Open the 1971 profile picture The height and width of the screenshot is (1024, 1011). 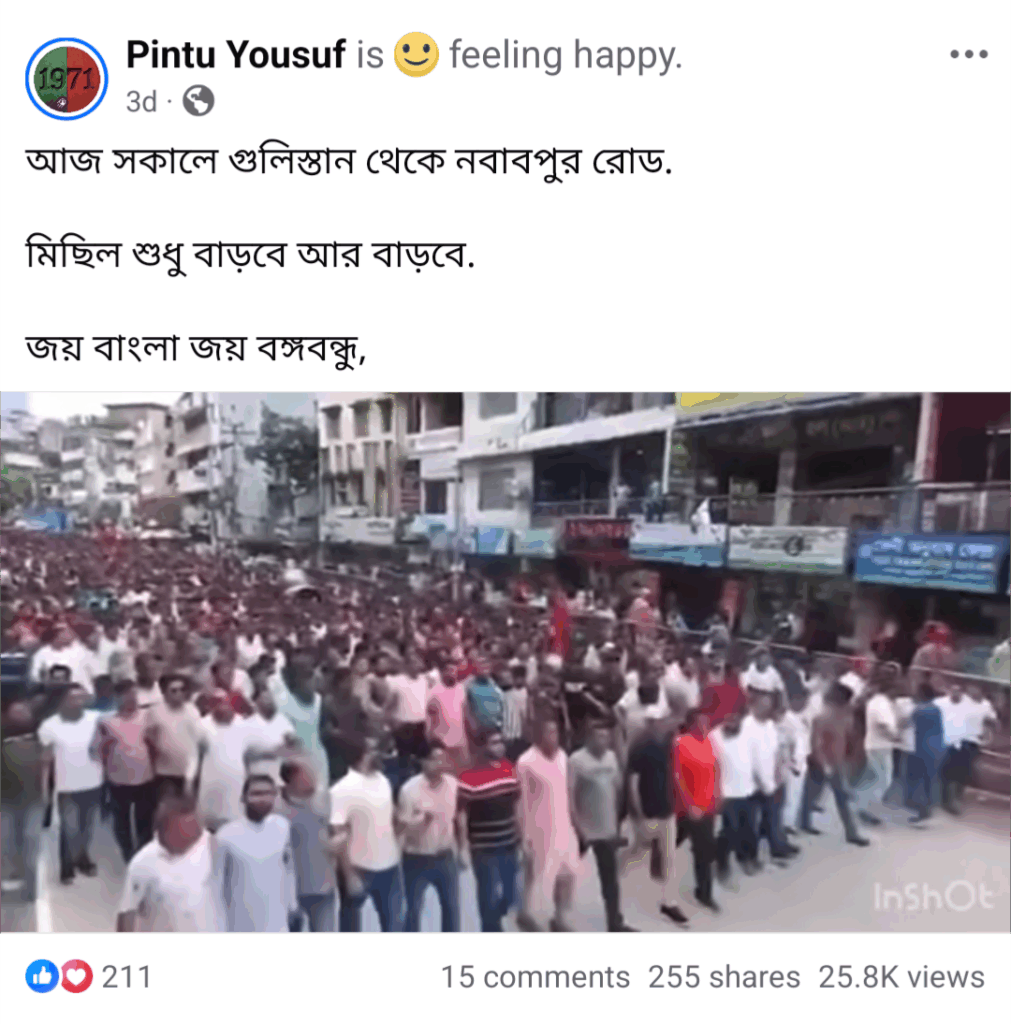click(67, 79)
